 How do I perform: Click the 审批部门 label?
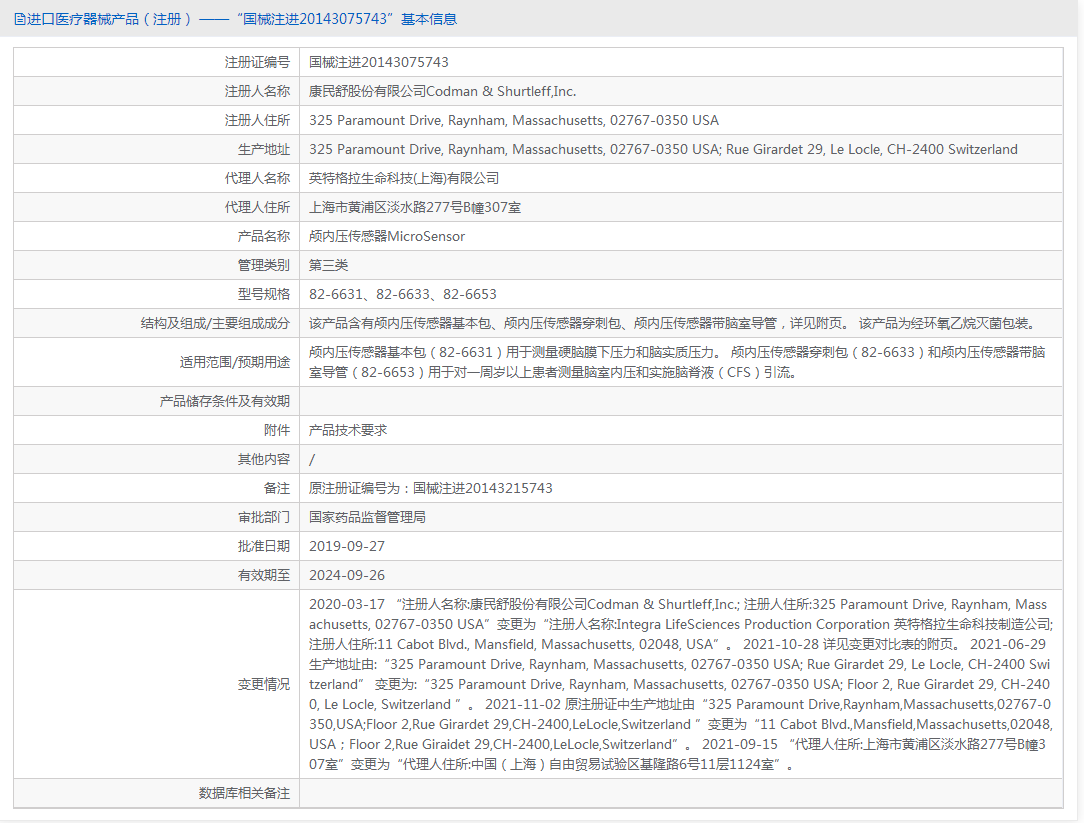tap(263, 517)
